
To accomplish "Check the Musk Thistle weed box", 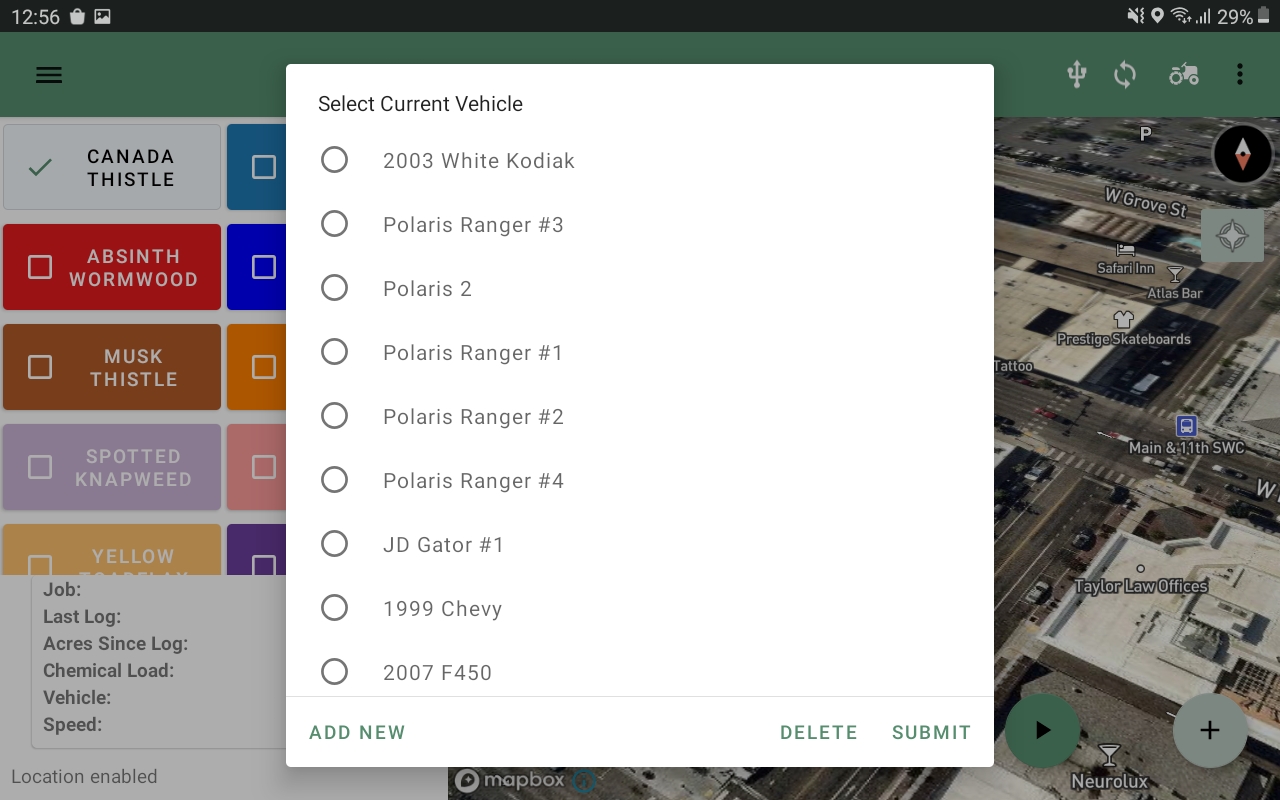I will (40, 367).
